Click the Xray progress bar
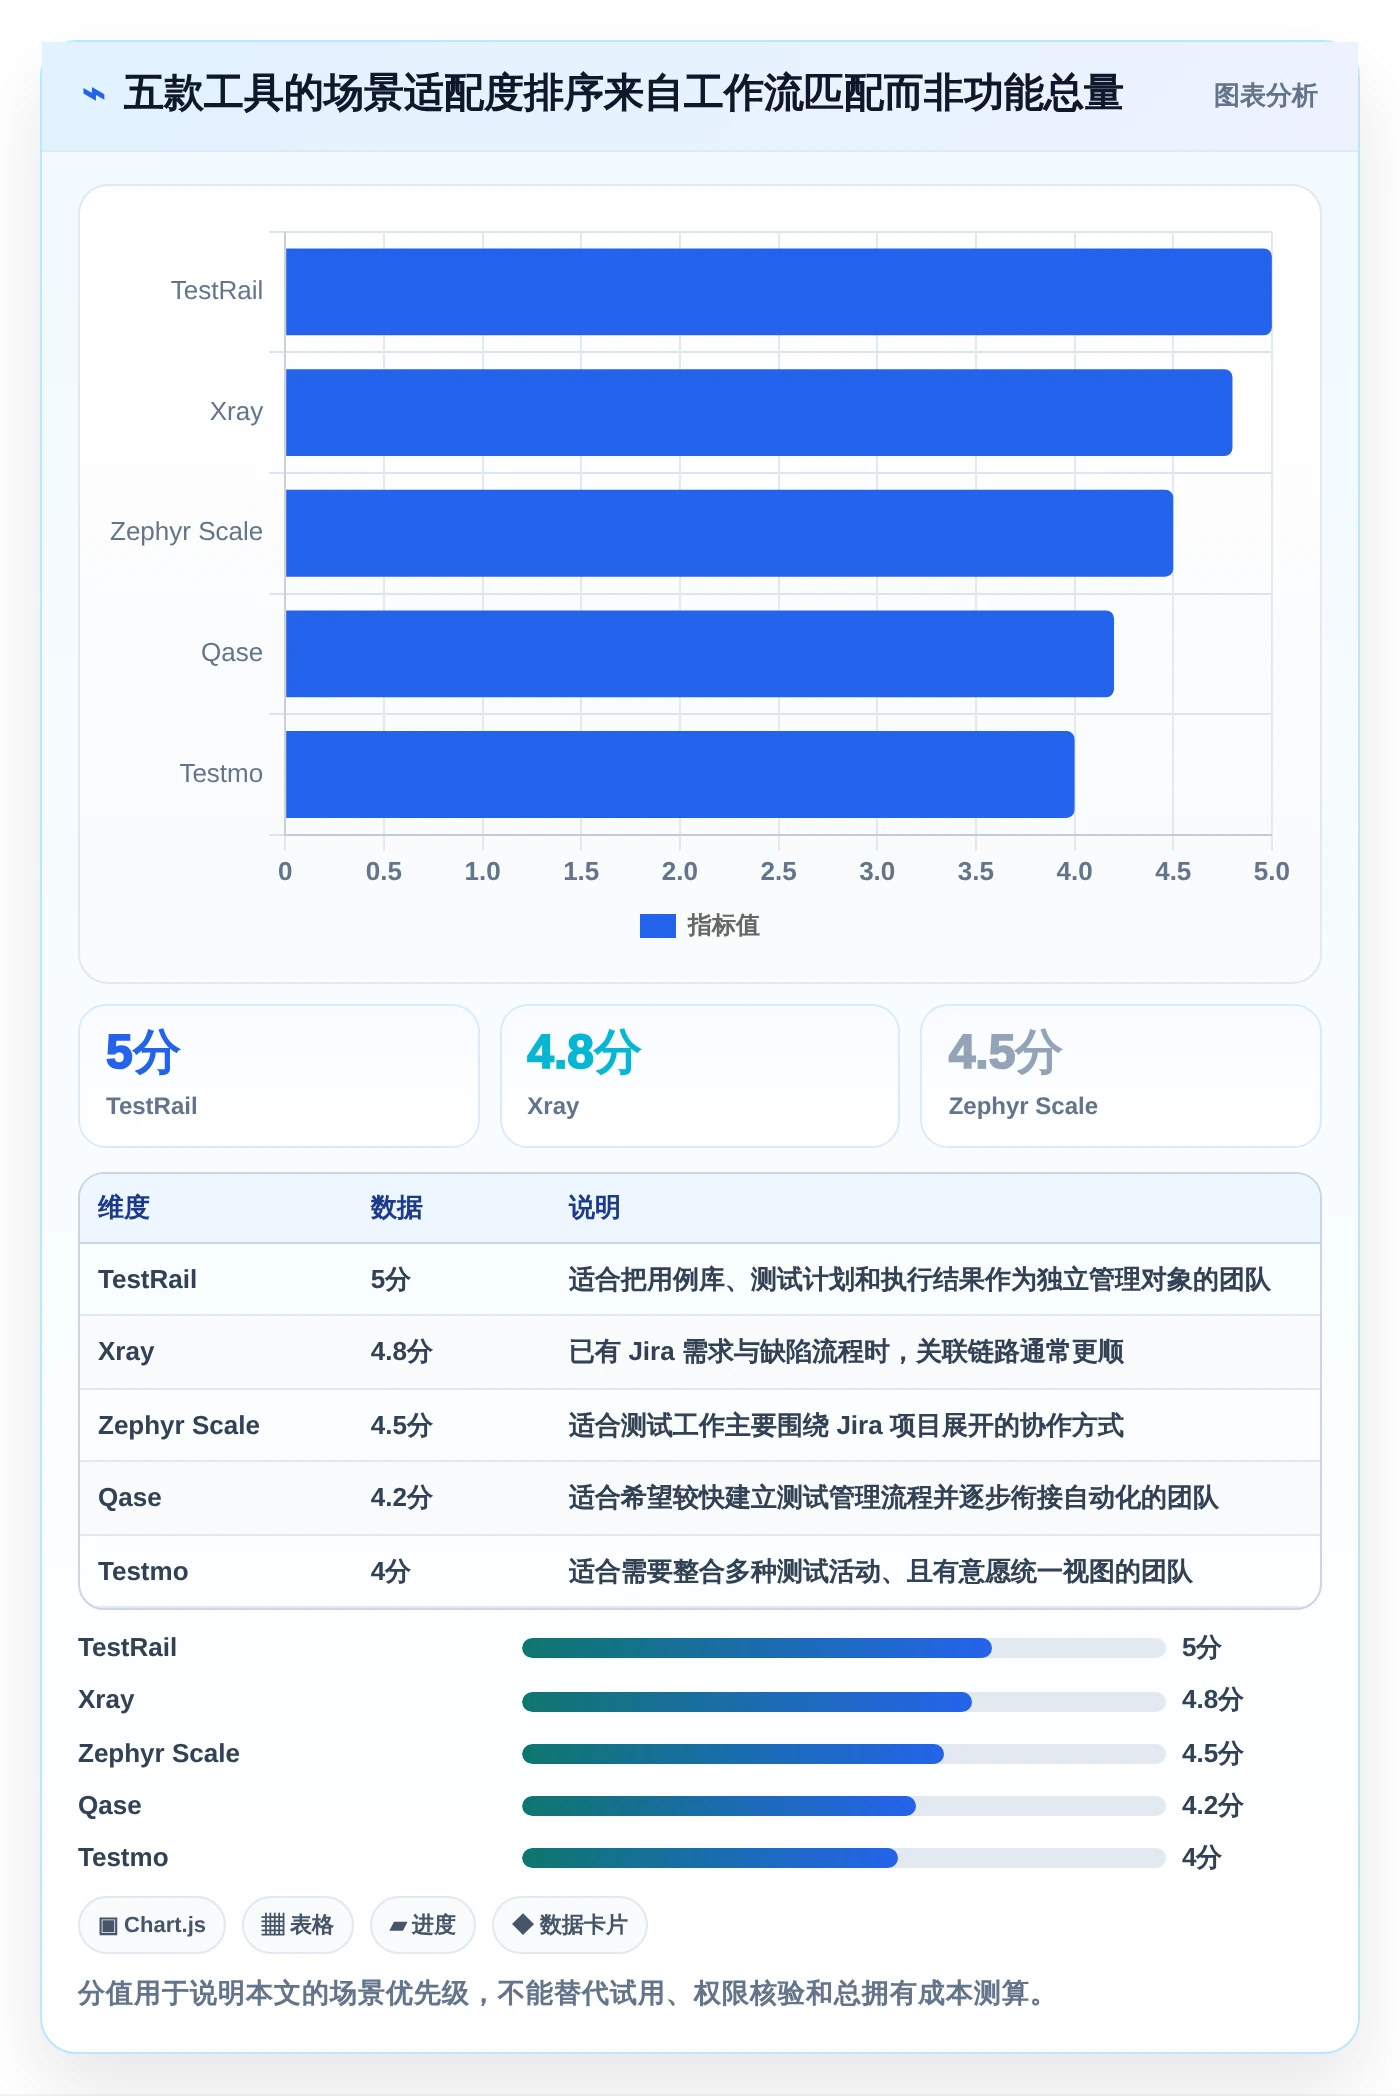 tap(844, 1701)
